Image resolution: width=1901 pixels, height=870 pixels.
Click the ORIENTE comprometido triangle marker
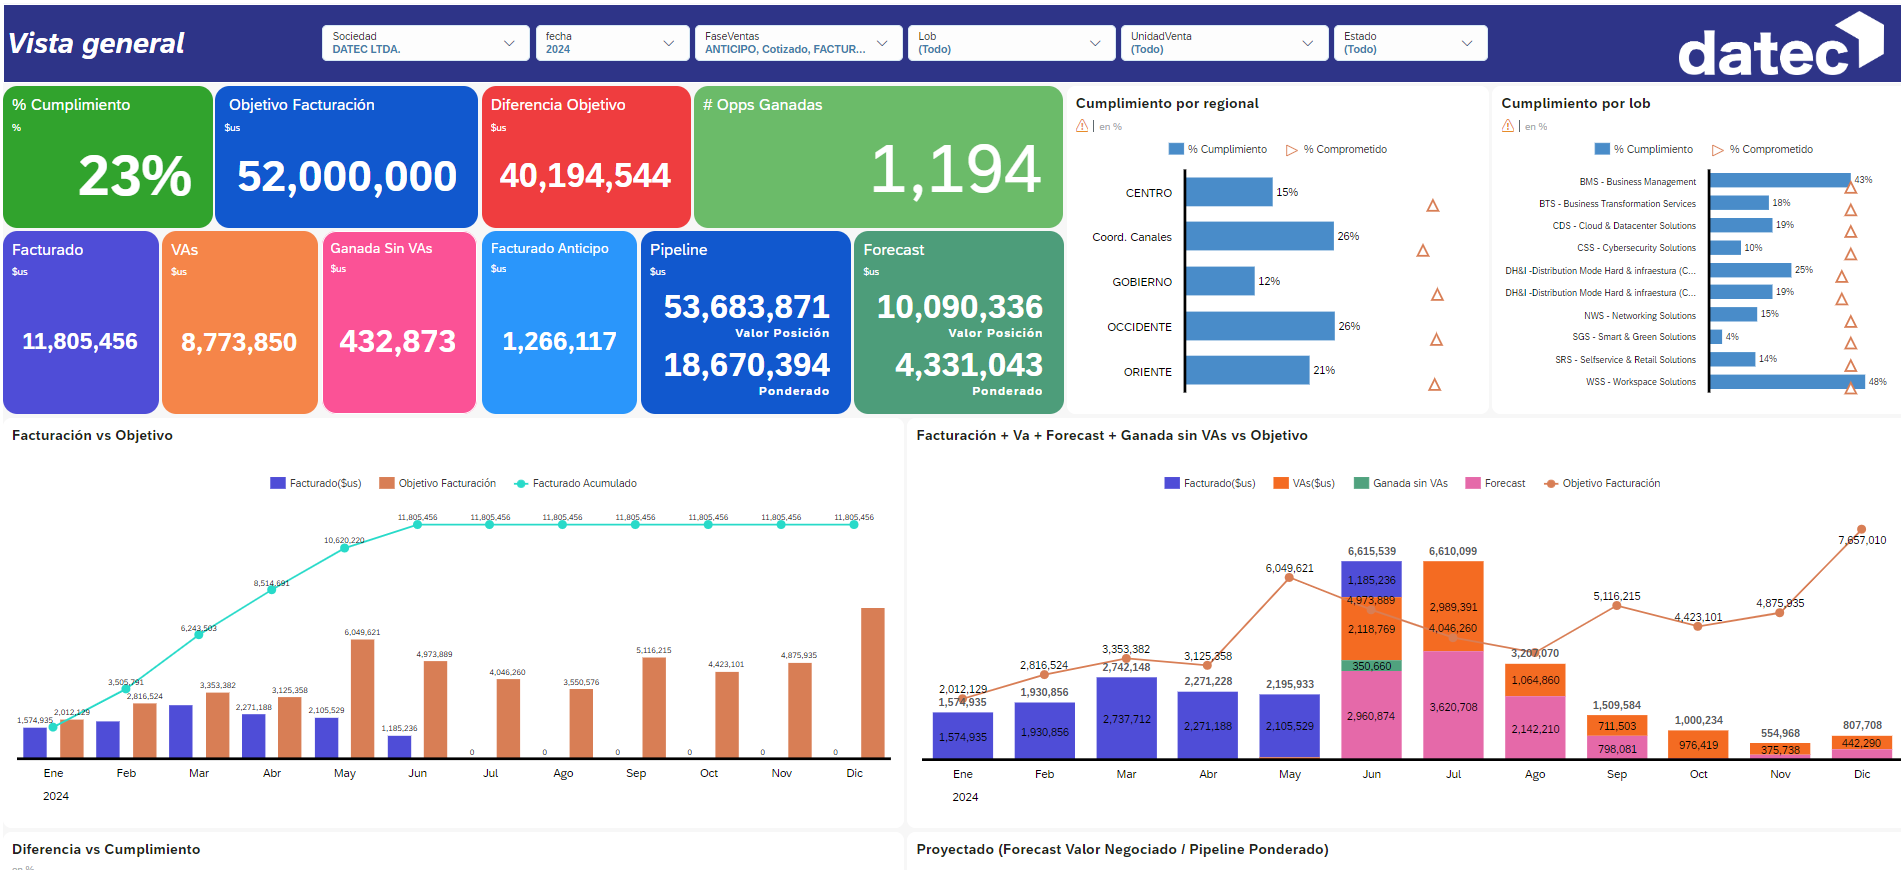[x=1434, y=384]
